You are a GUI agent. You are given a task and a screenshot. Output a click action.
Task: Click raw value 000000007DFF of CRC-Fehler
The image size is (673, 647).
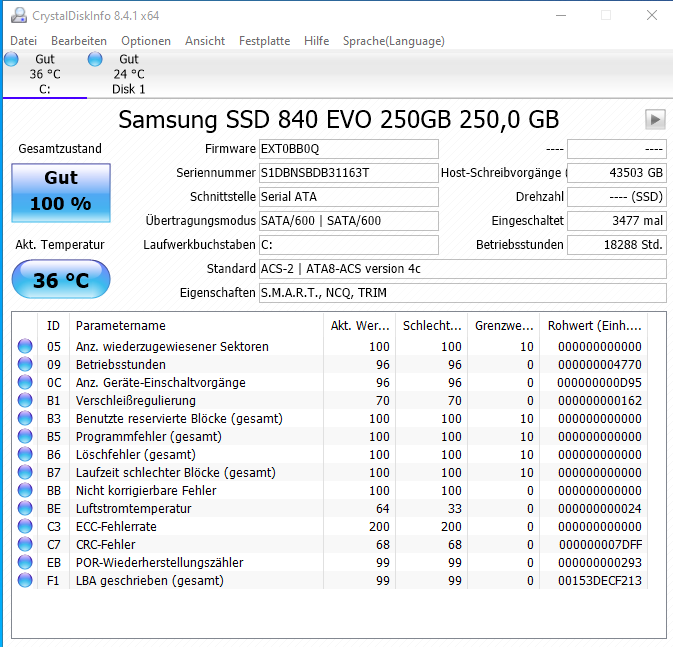click(x=600, y=545)
